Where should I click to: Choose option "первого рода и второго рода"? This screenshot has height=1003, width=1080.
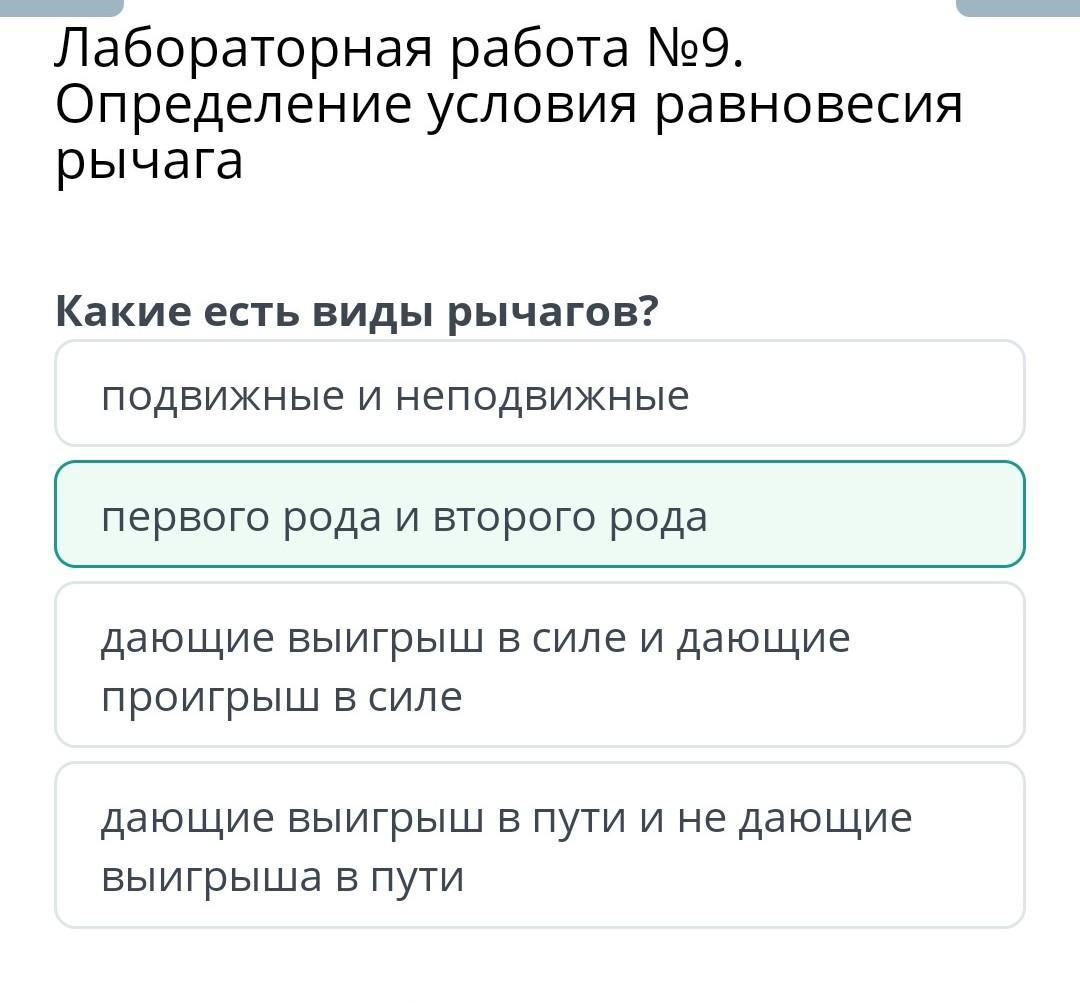coord(540,514)
